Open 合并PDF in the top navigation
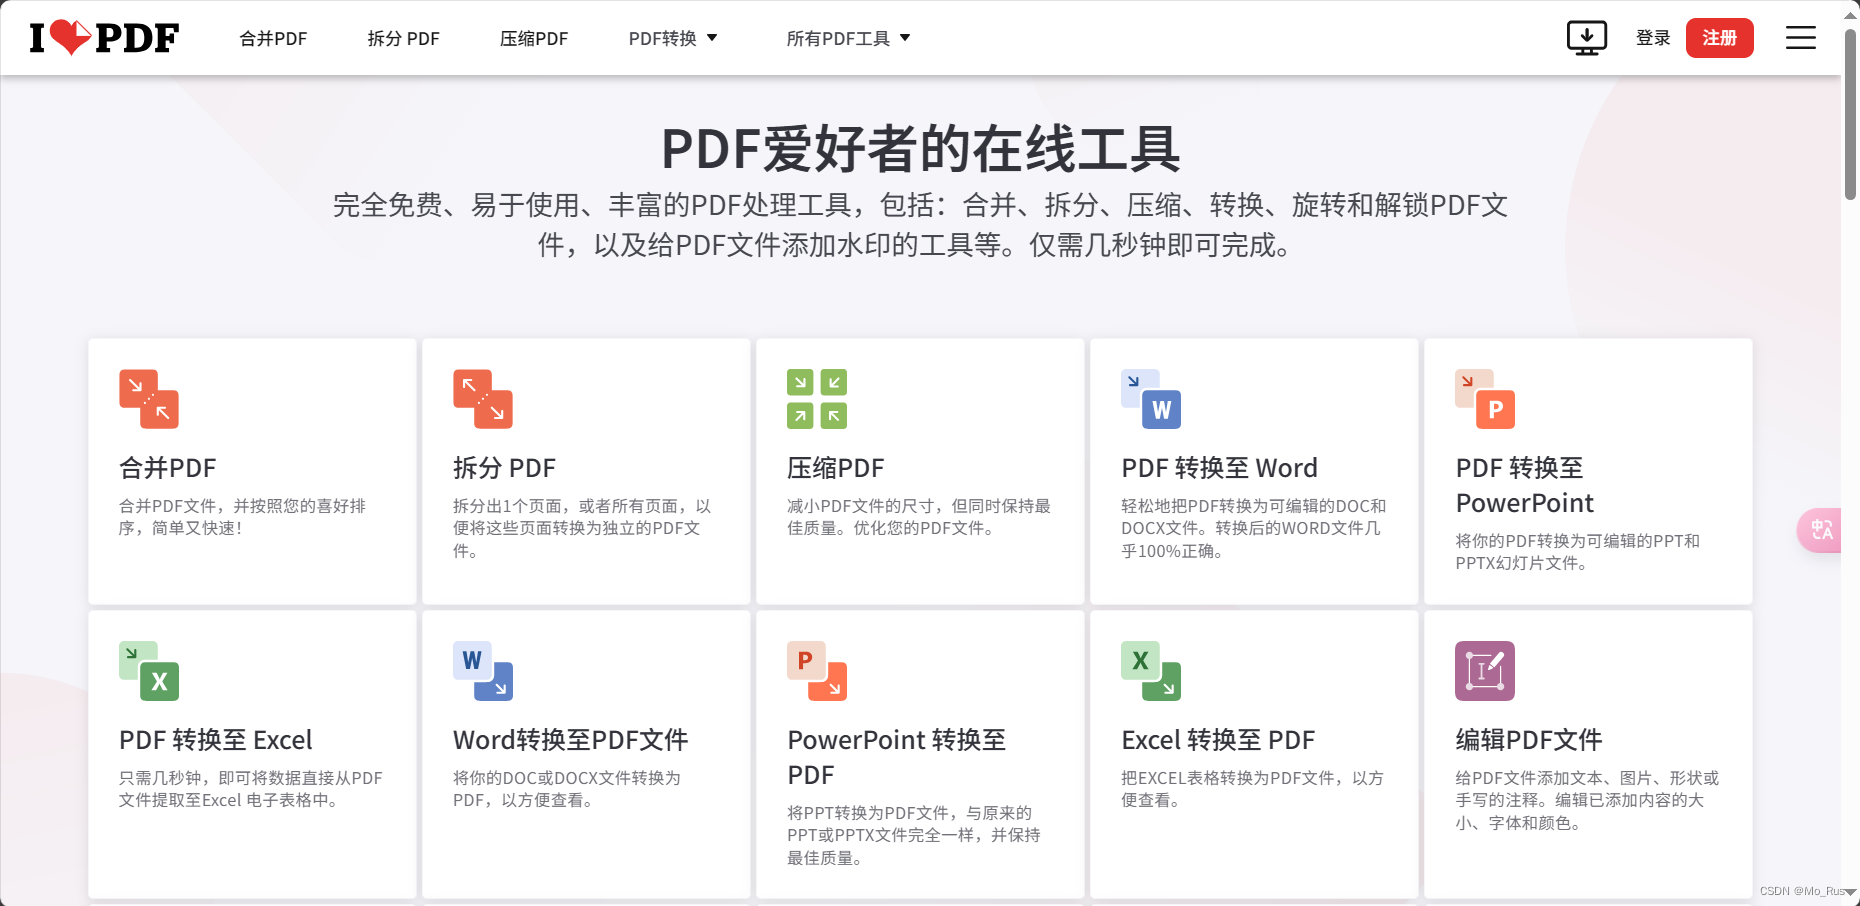The height and width of the screenshot is (906, 1860). click(273, 38)
